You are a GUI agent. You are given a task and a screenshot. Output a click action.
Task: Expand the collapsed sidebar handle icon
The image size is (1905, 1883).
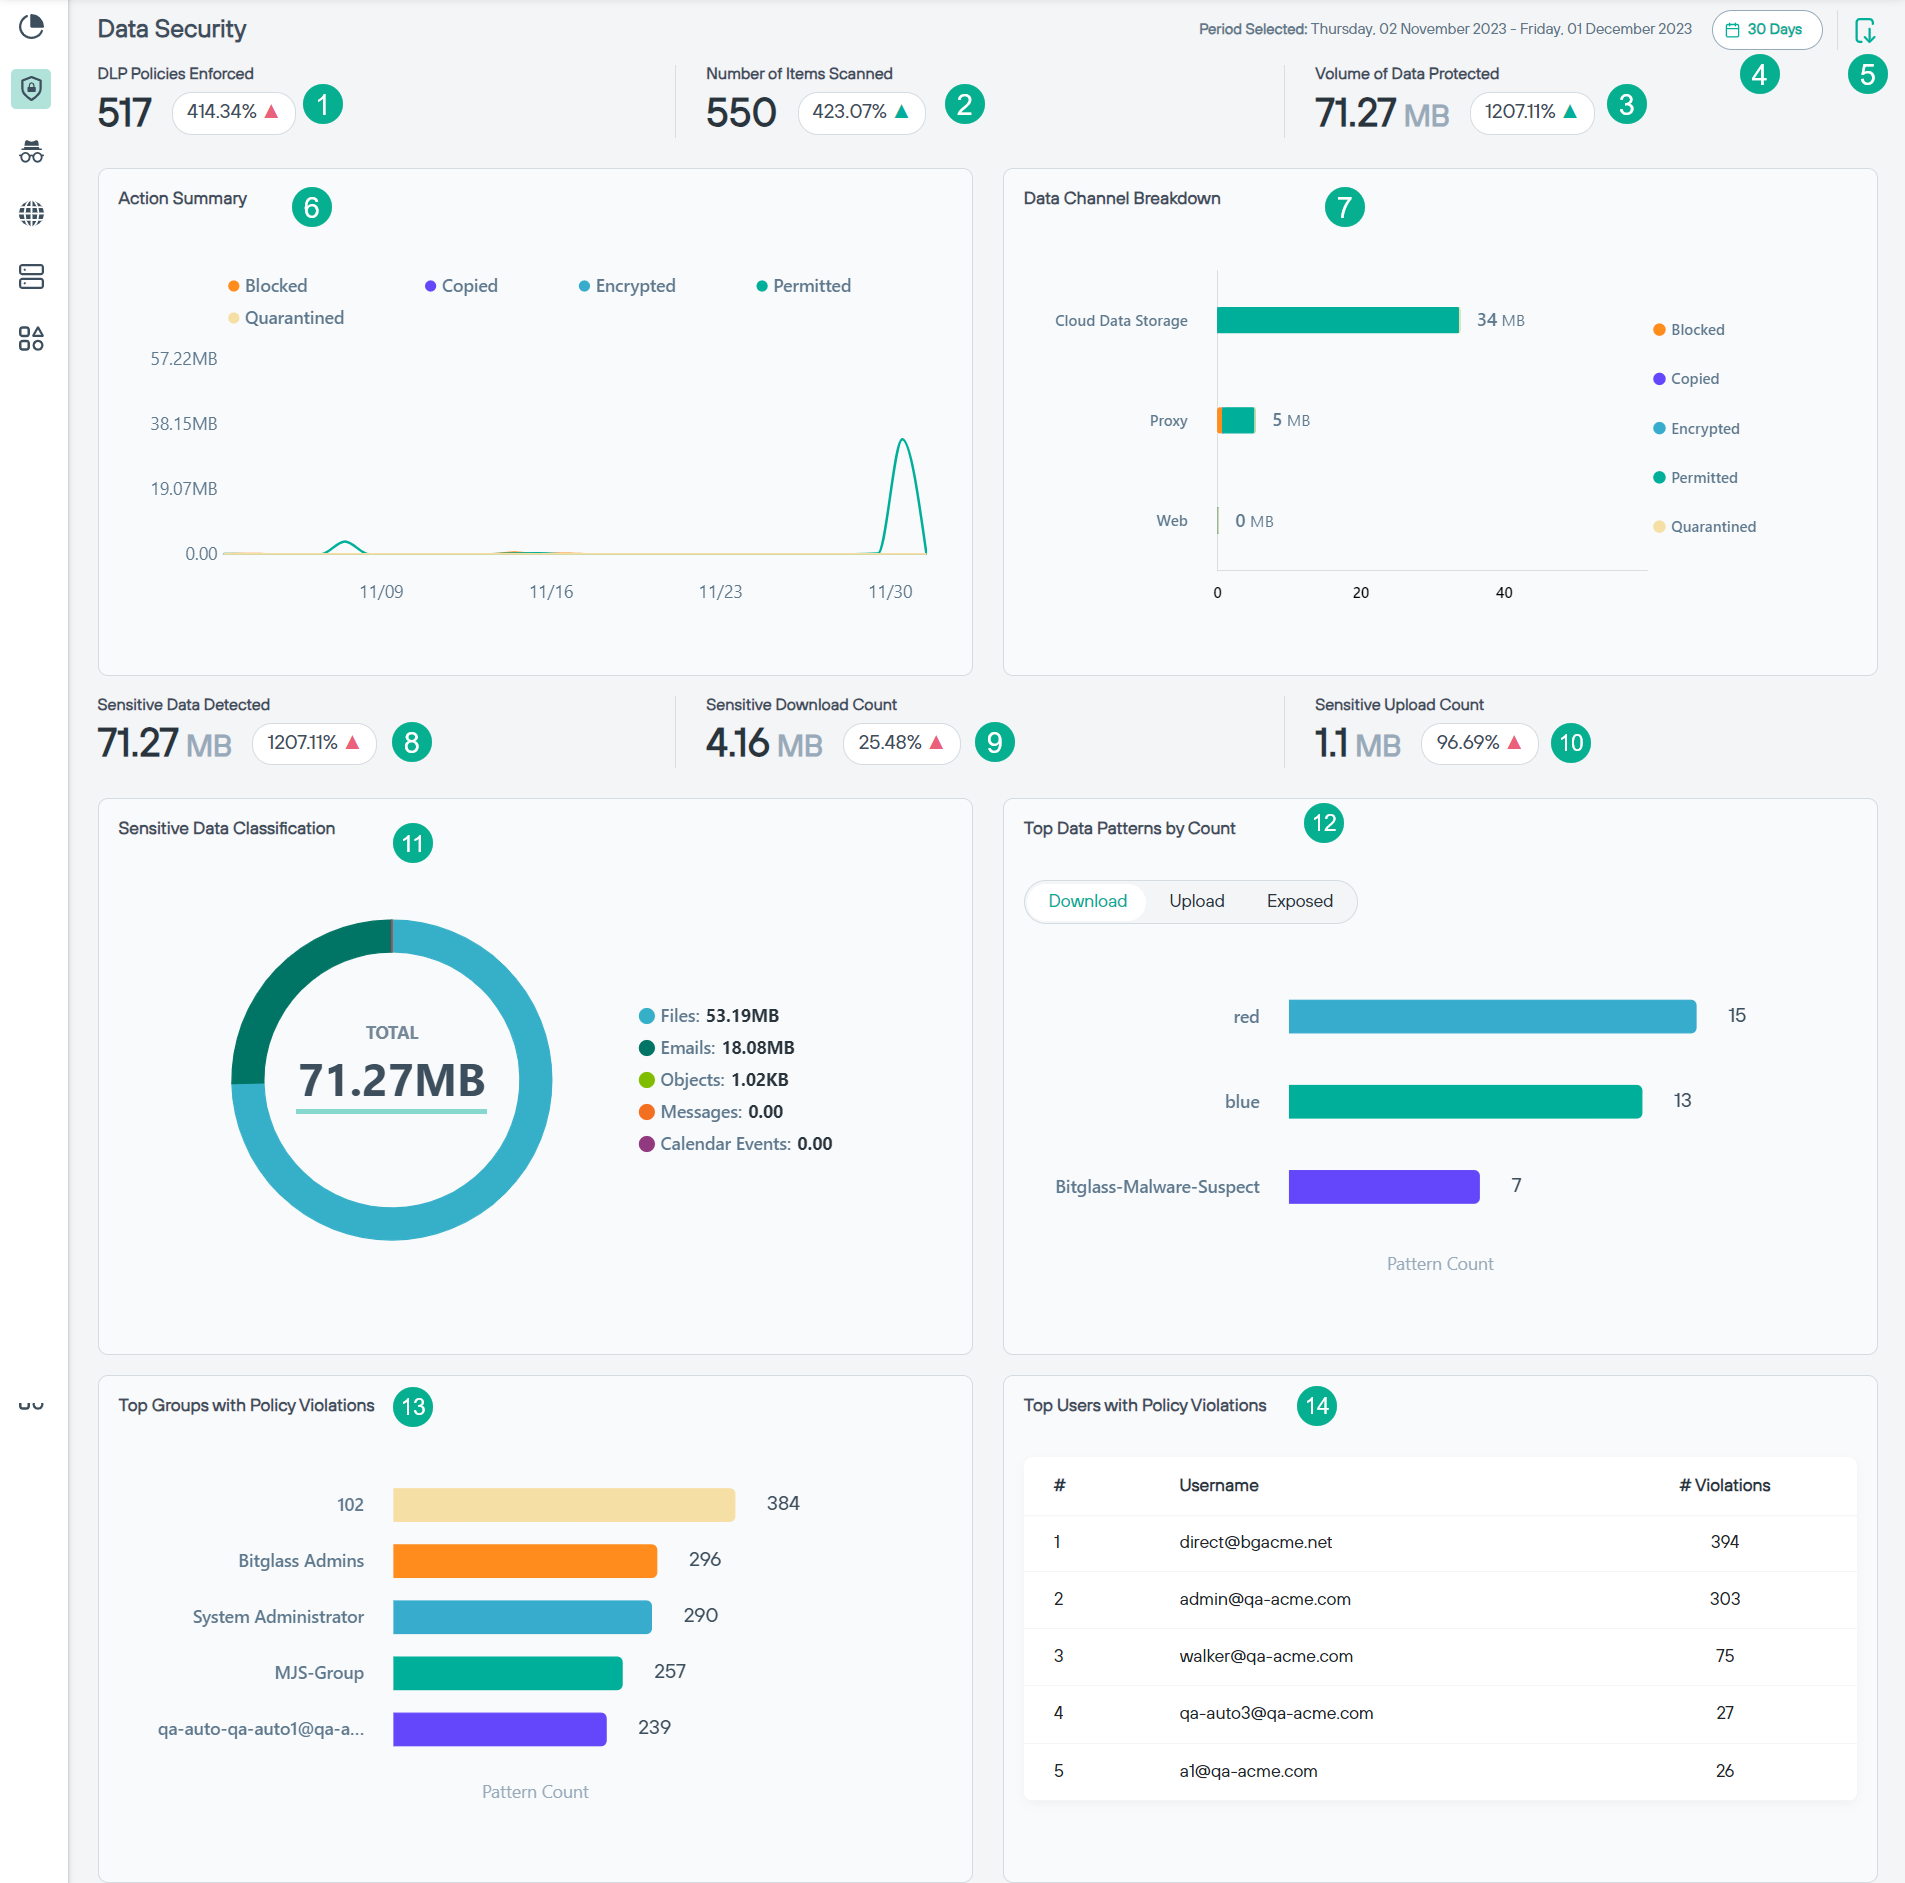point(31,1406)
